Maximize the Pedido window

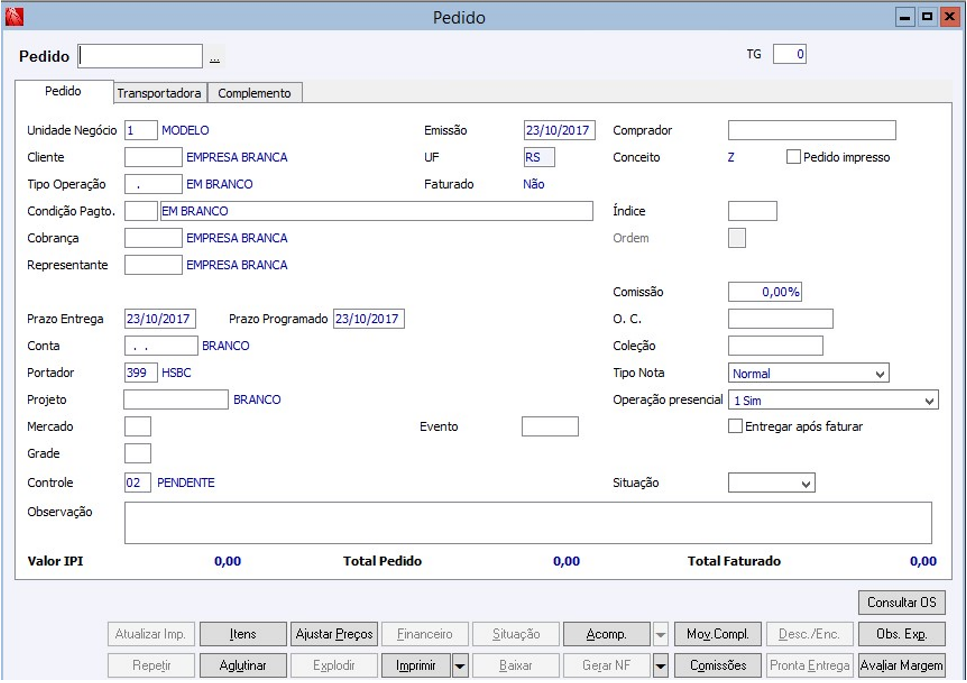926,17
